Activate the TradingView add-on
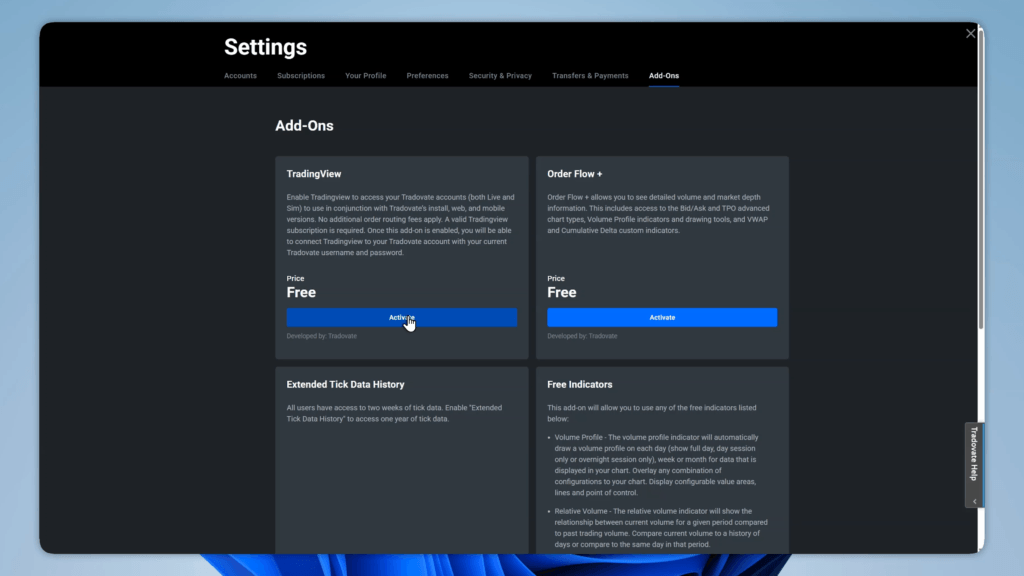Viewport: 1024px width, 576px height. tap(401, 317)
